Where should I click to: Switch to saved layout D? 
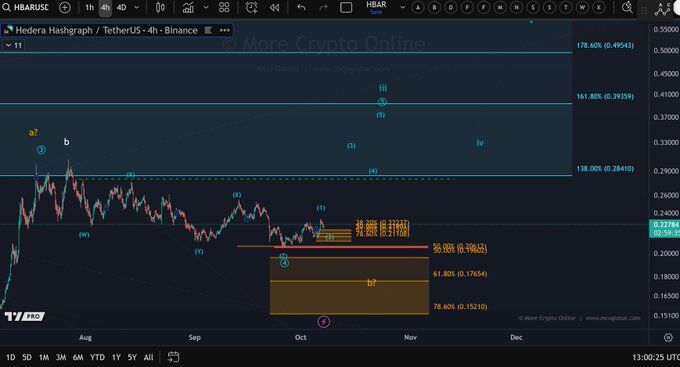[x=451, y=7]
